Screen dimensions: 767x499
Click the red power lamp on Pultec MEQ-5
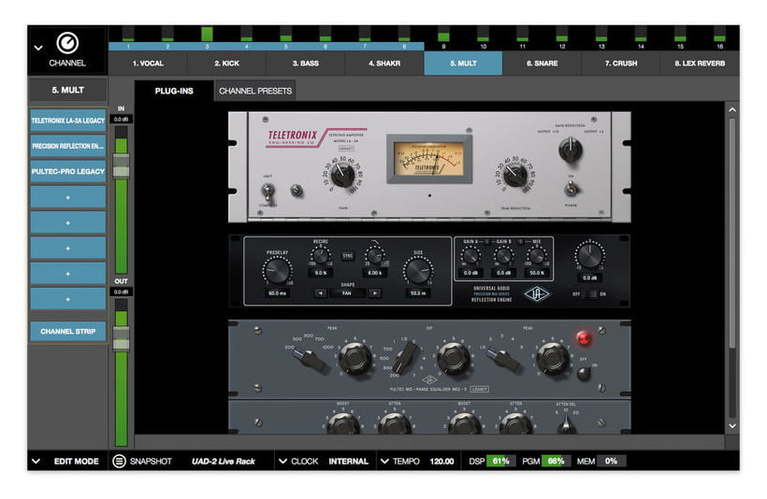584,338
